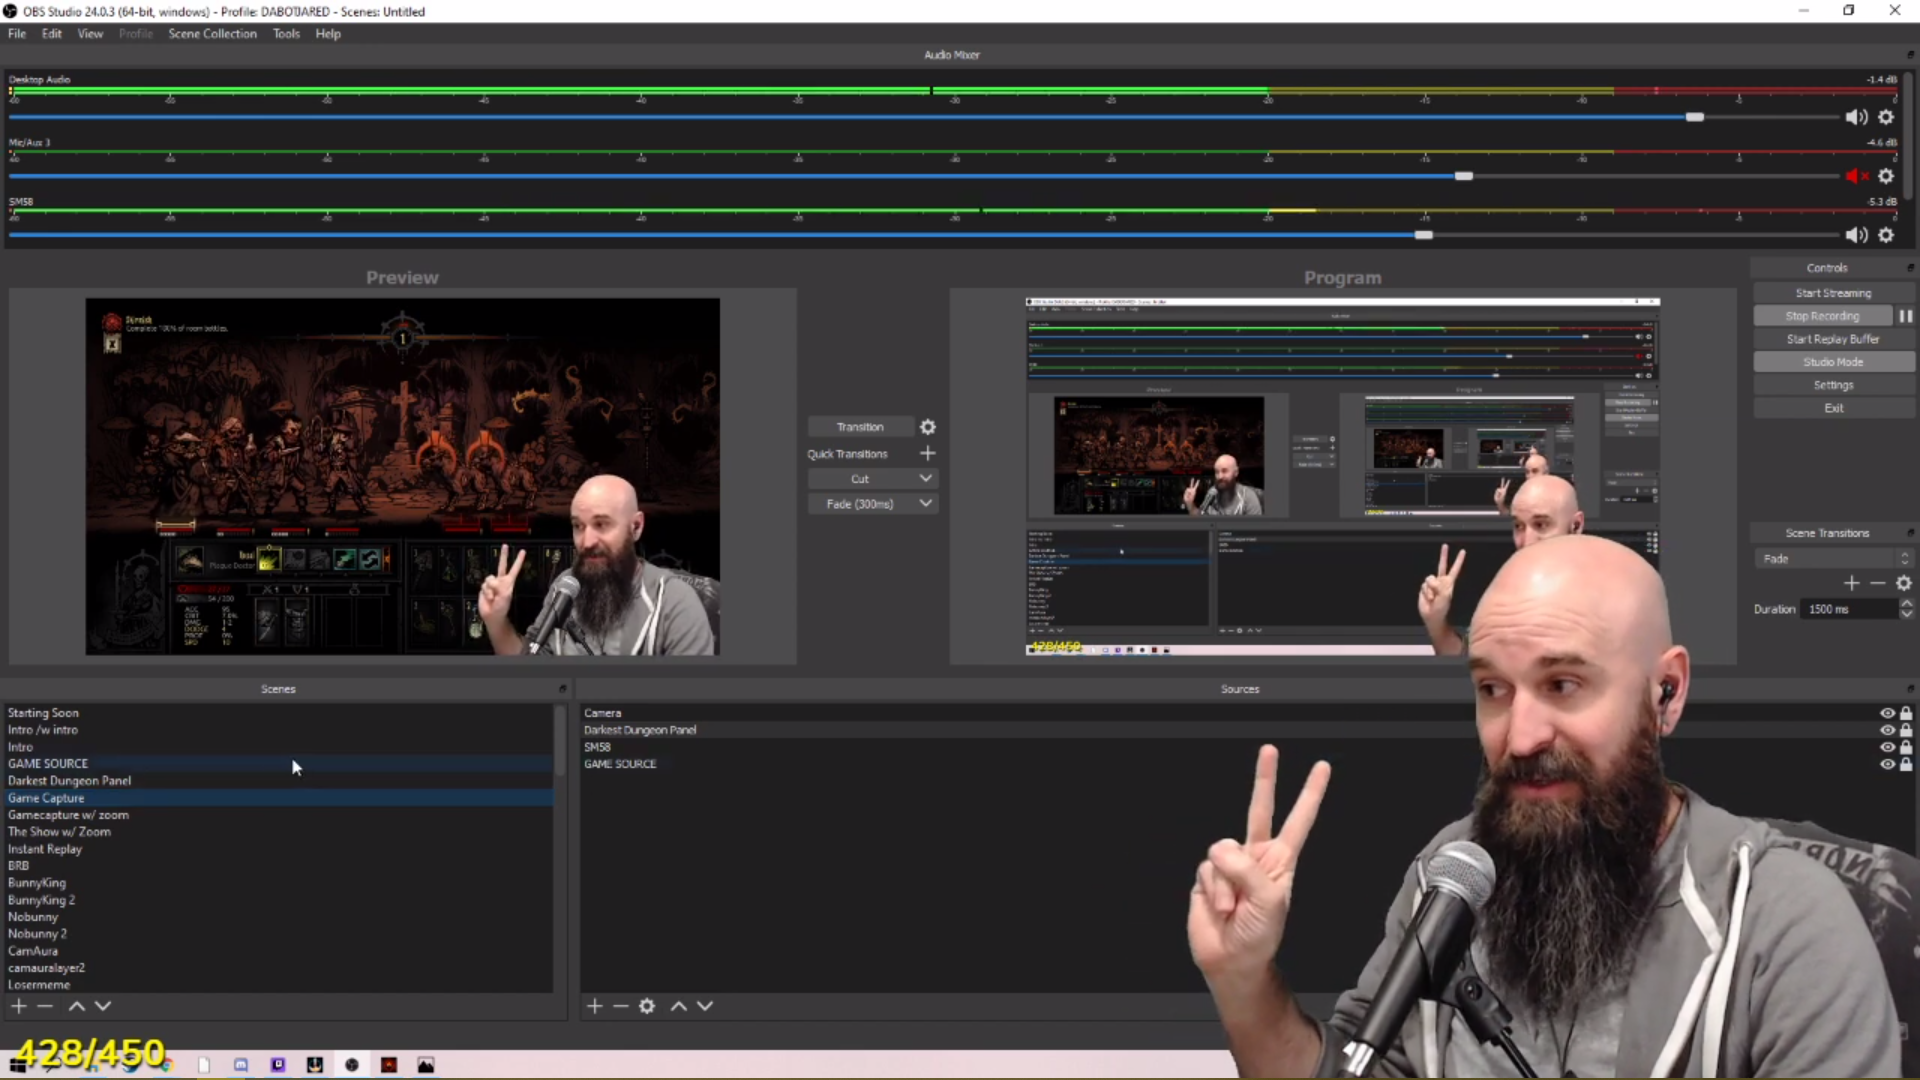Image resolution: width=1920 pixels, height=1080 pixels.
Task: Open the File menu
Action: pyautogui.click(x=17, y=34)
